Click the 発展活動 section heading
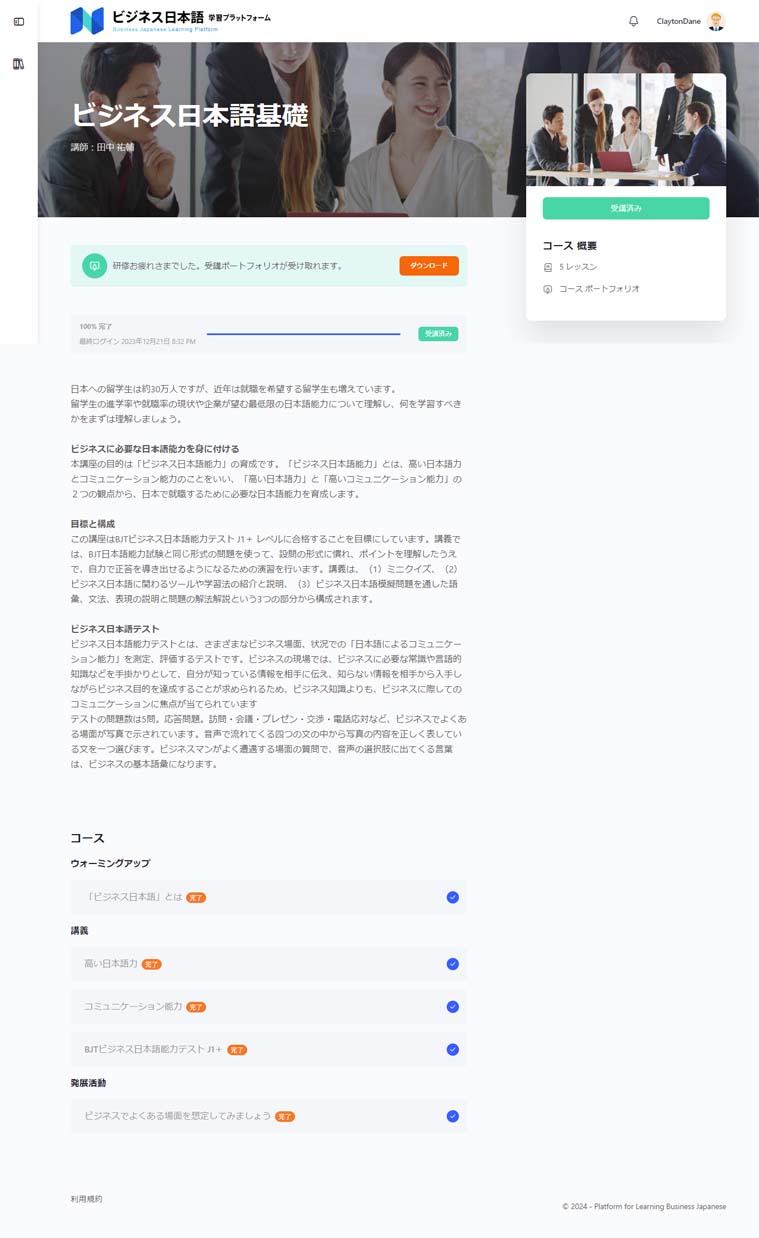 tap(88, 1083)
